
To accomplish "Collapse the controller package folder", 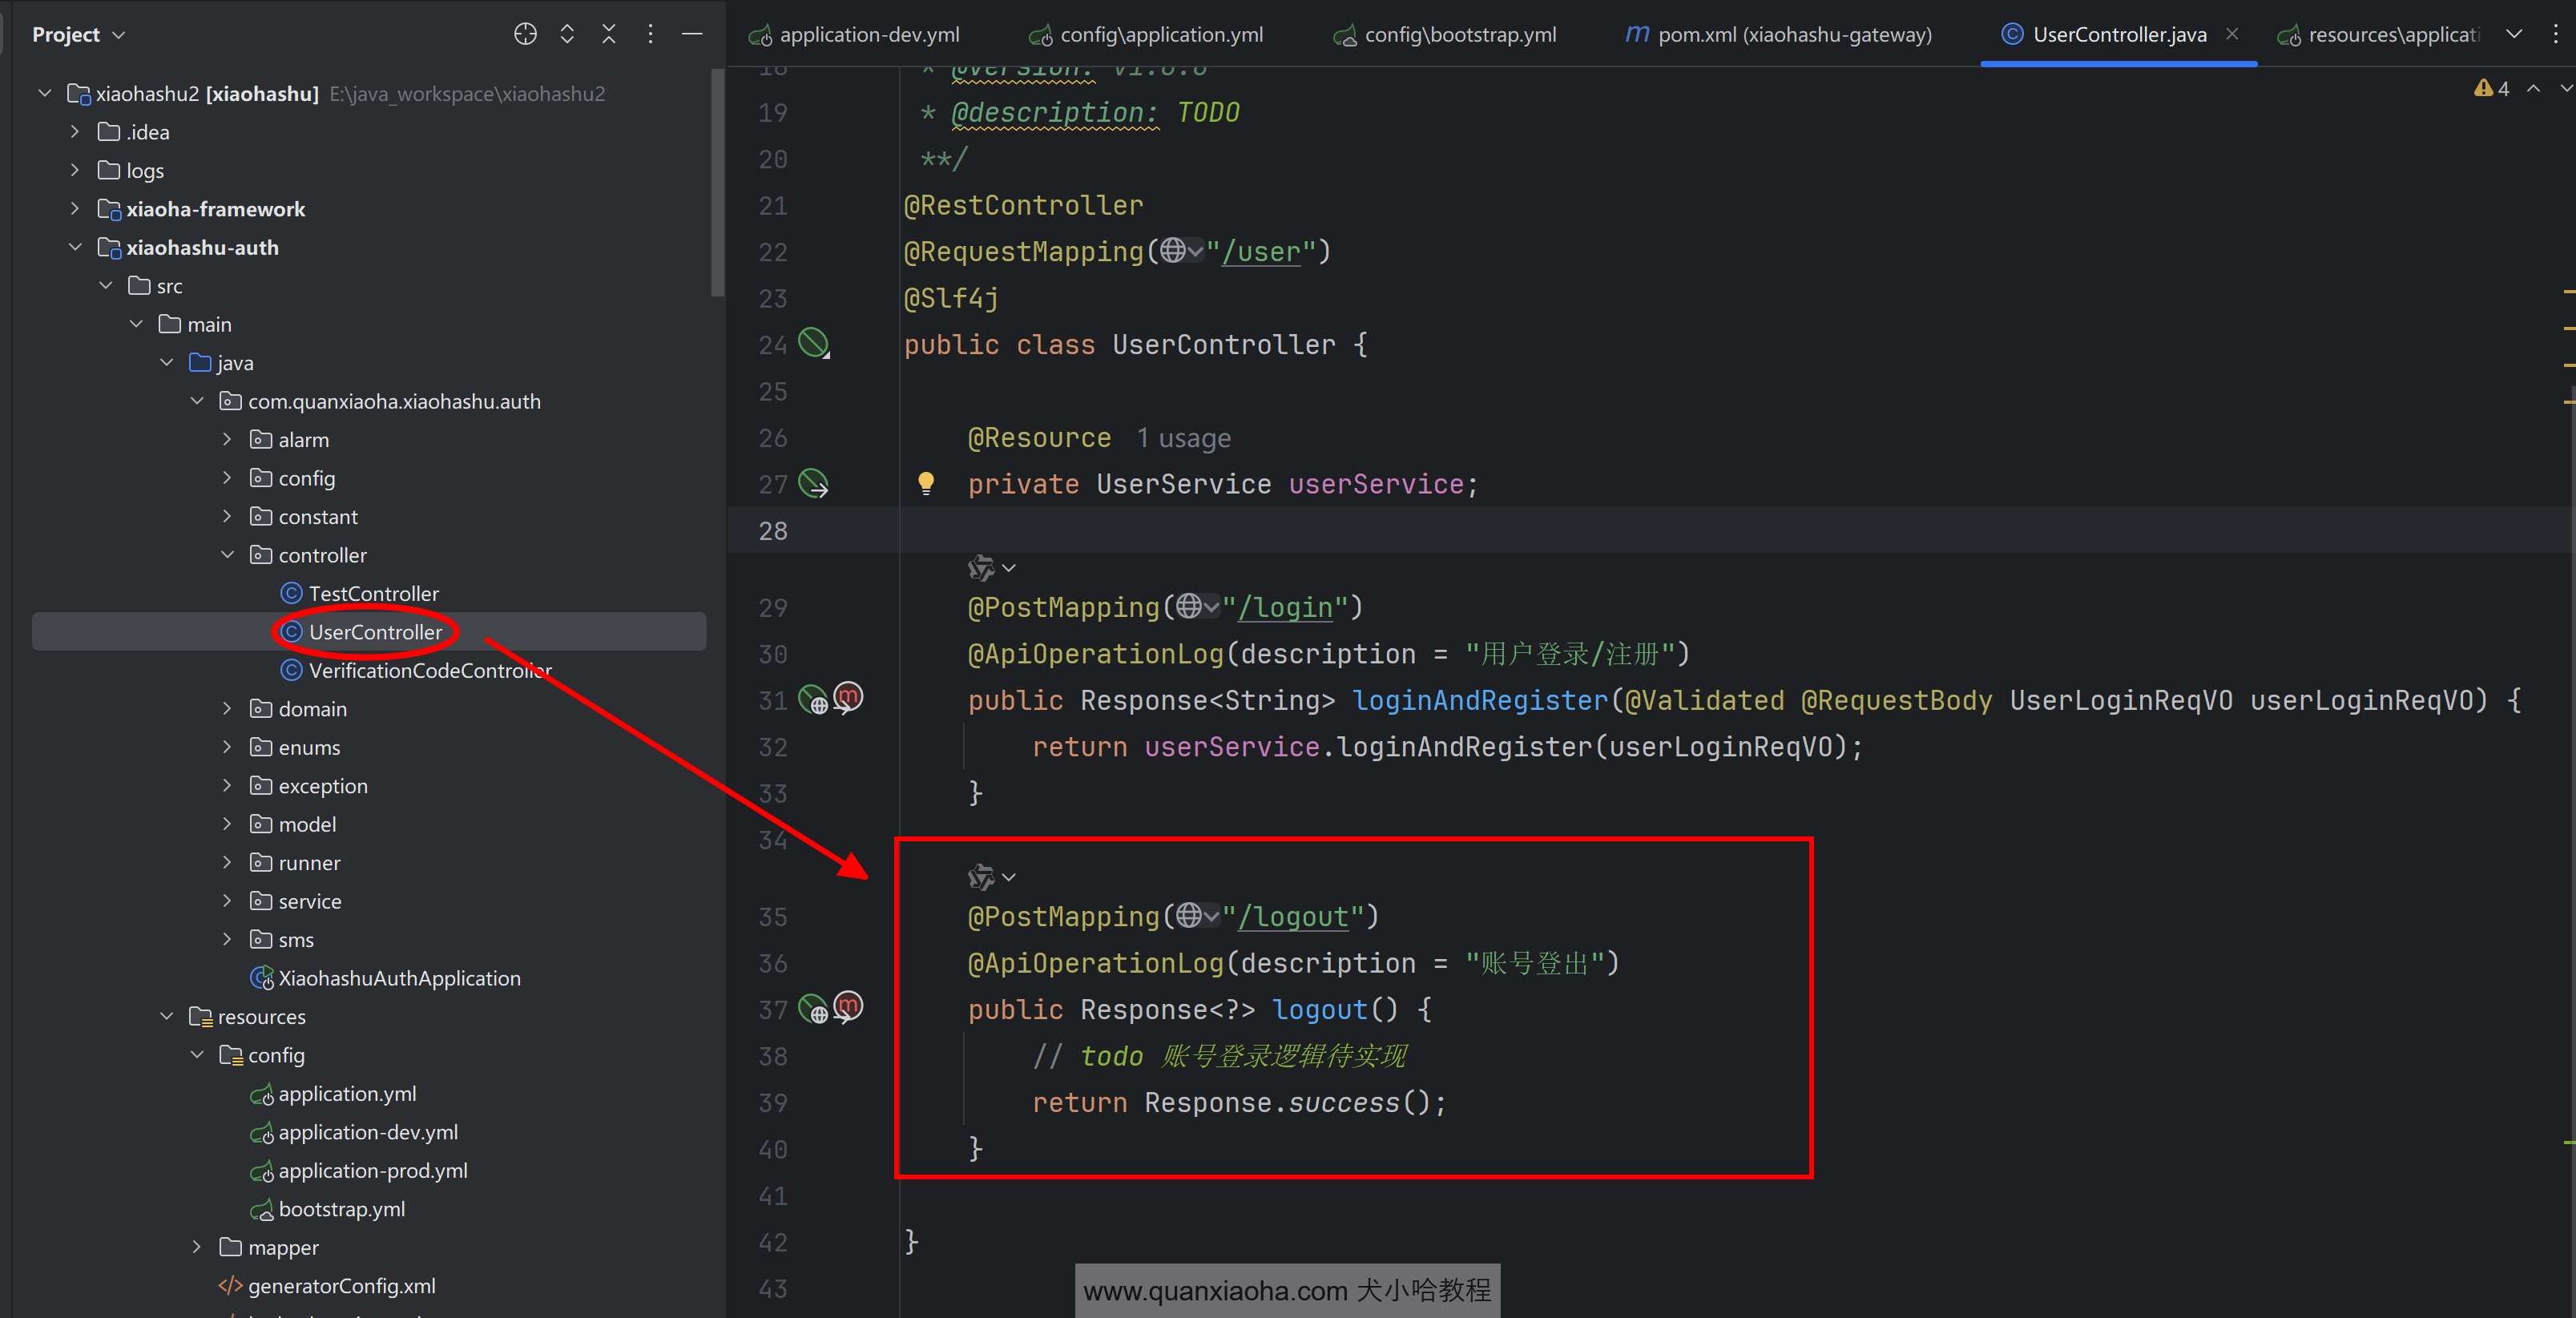I will (227, 555).
